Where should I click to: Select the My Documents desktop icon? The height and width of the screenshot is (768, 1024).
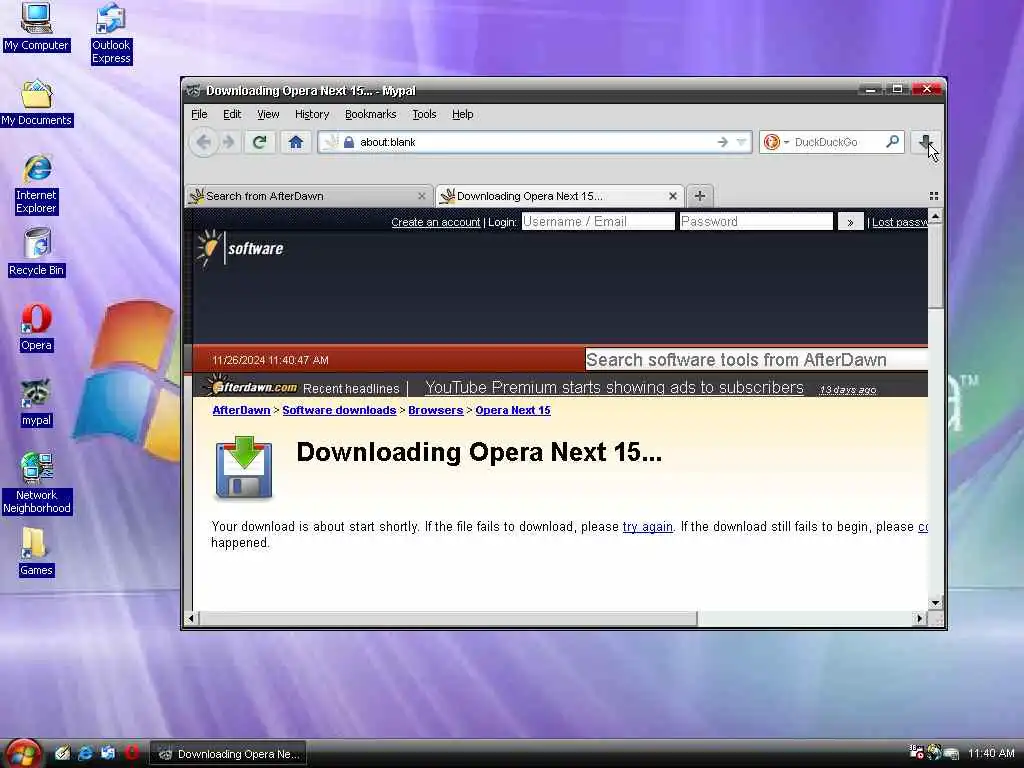tap(37, 103)
